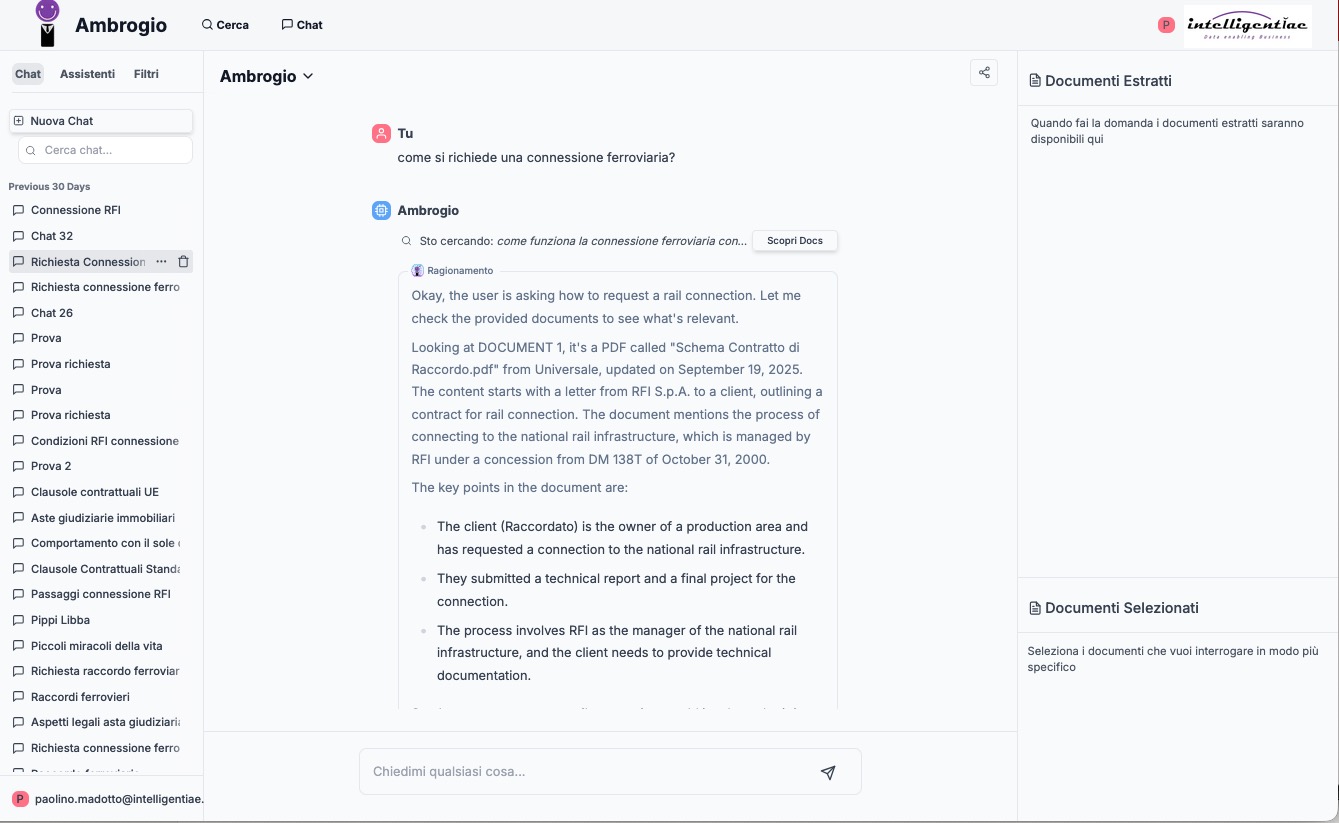Switch to the Assistenti tab
This screenshot has width=1339, height=823.
pos(87,74)
